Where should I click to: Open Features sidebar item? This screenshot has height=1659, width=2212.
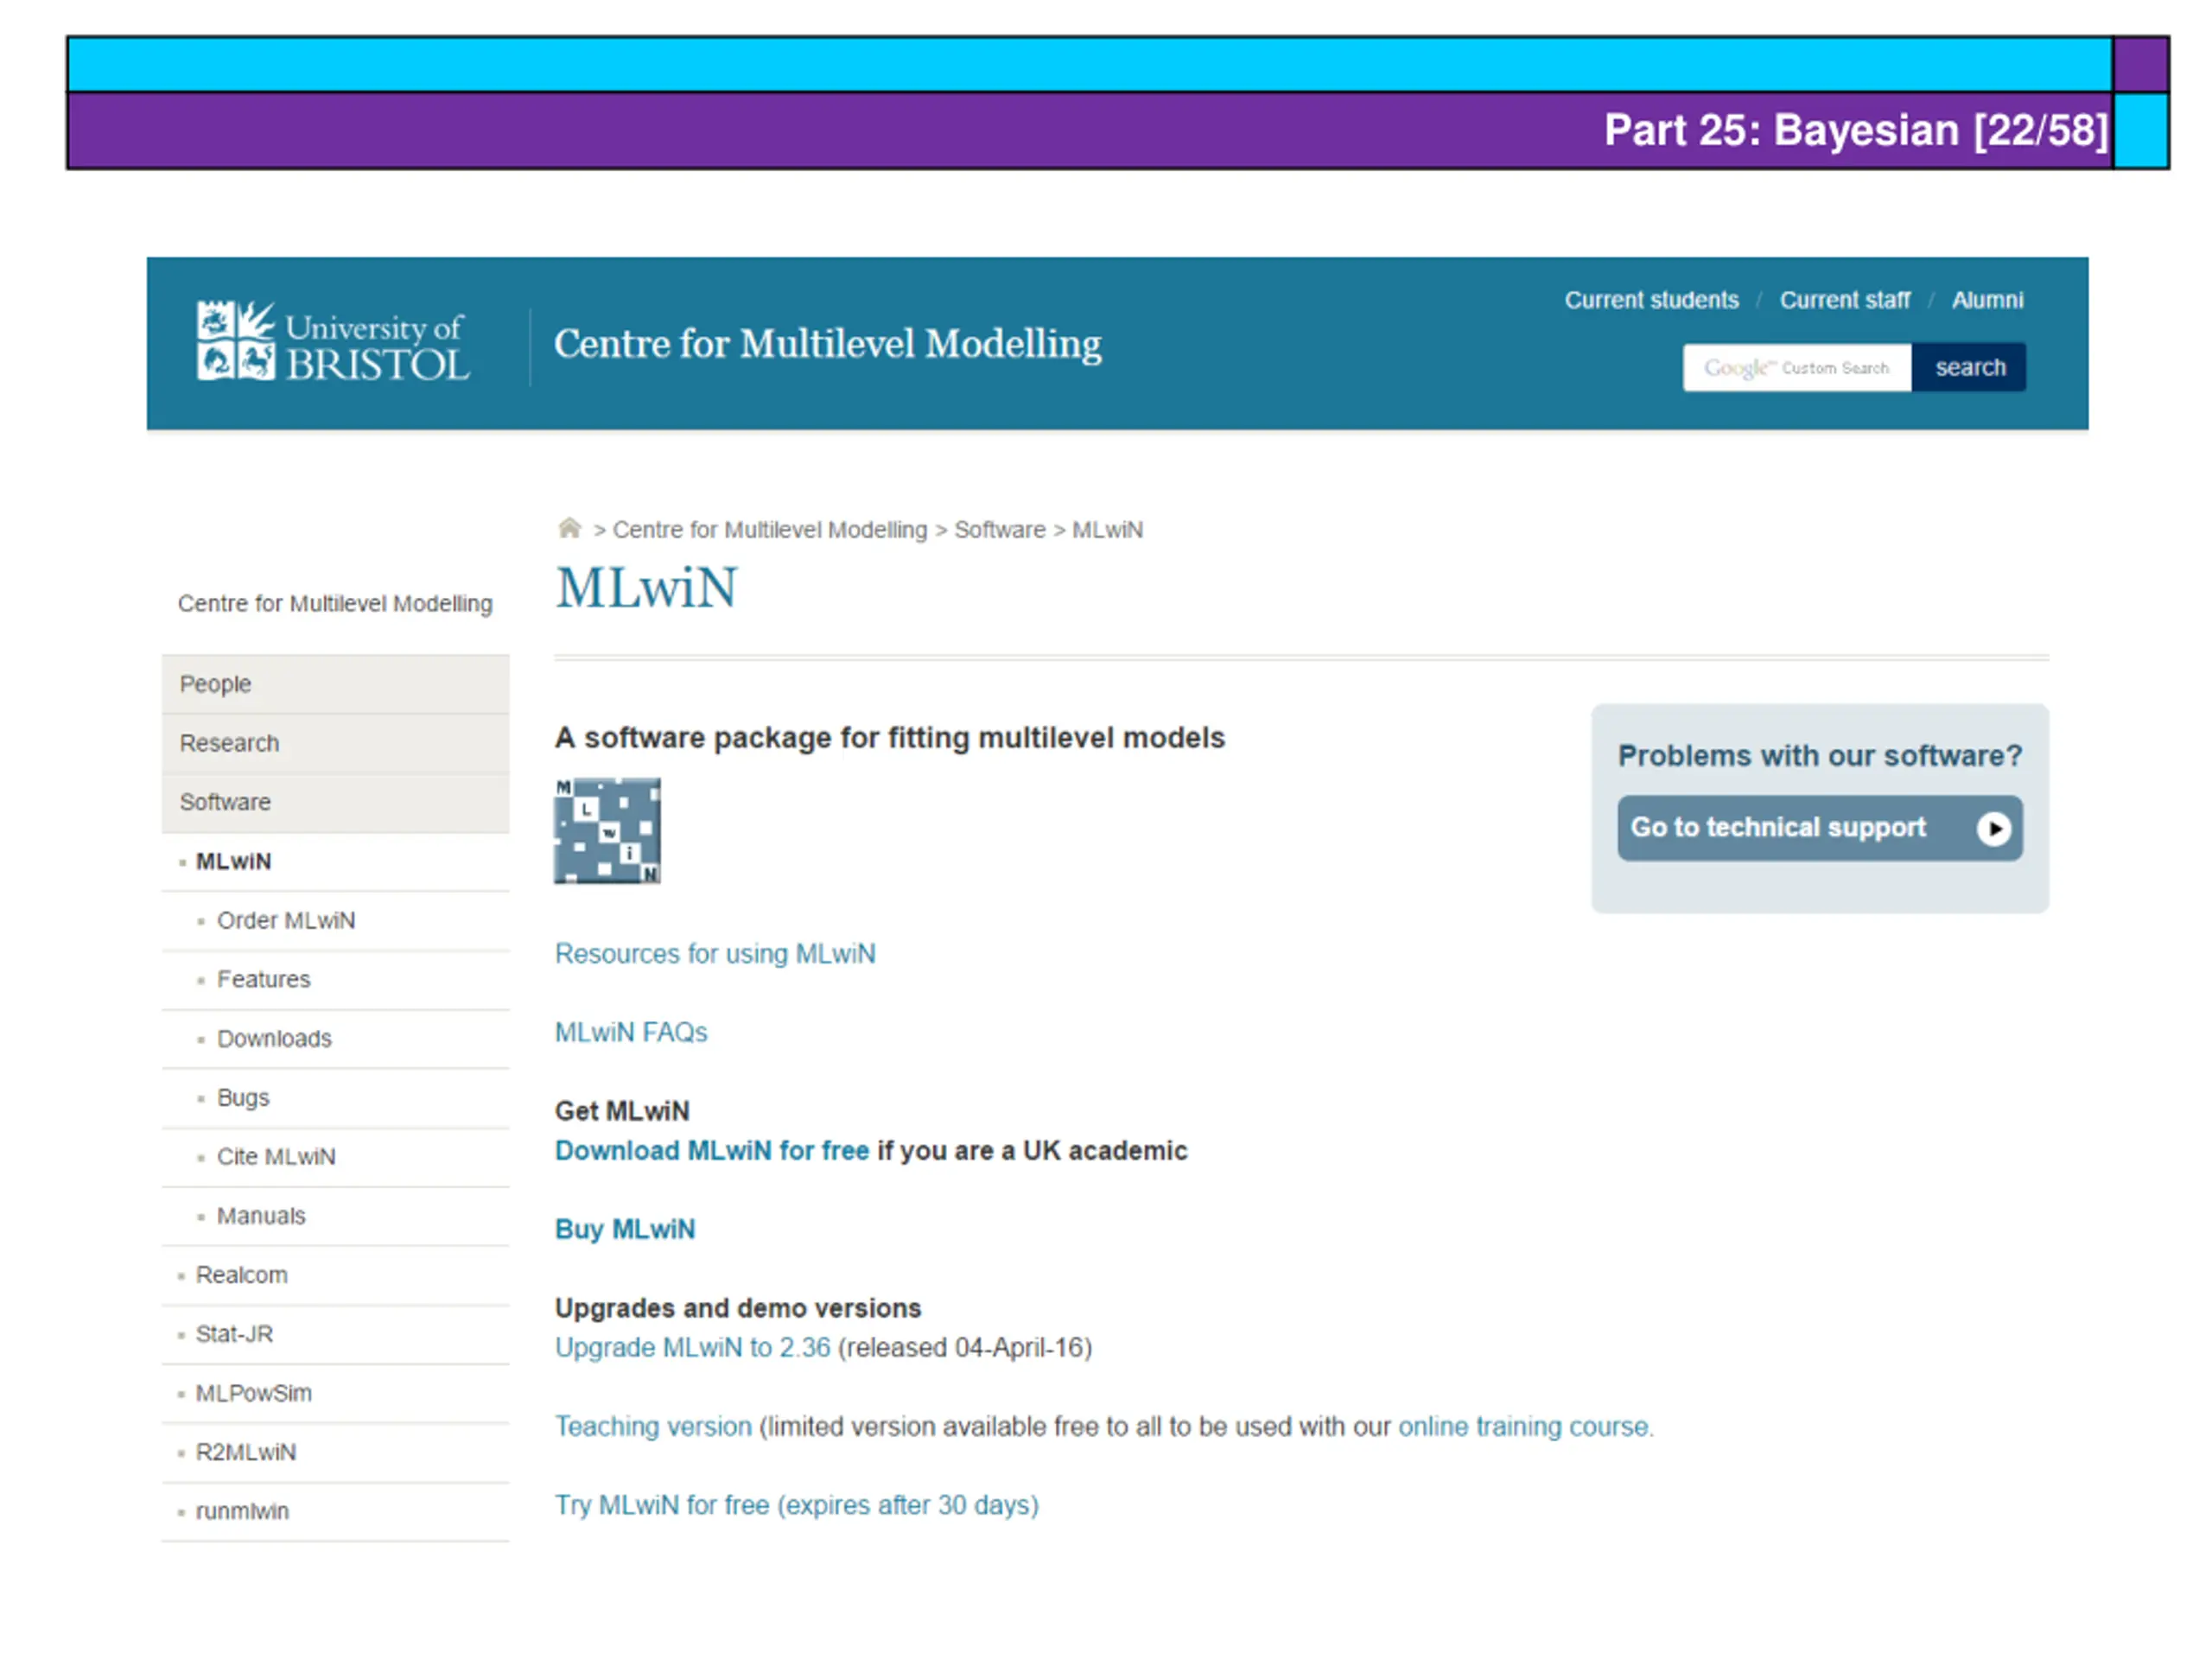pos(335,979)
